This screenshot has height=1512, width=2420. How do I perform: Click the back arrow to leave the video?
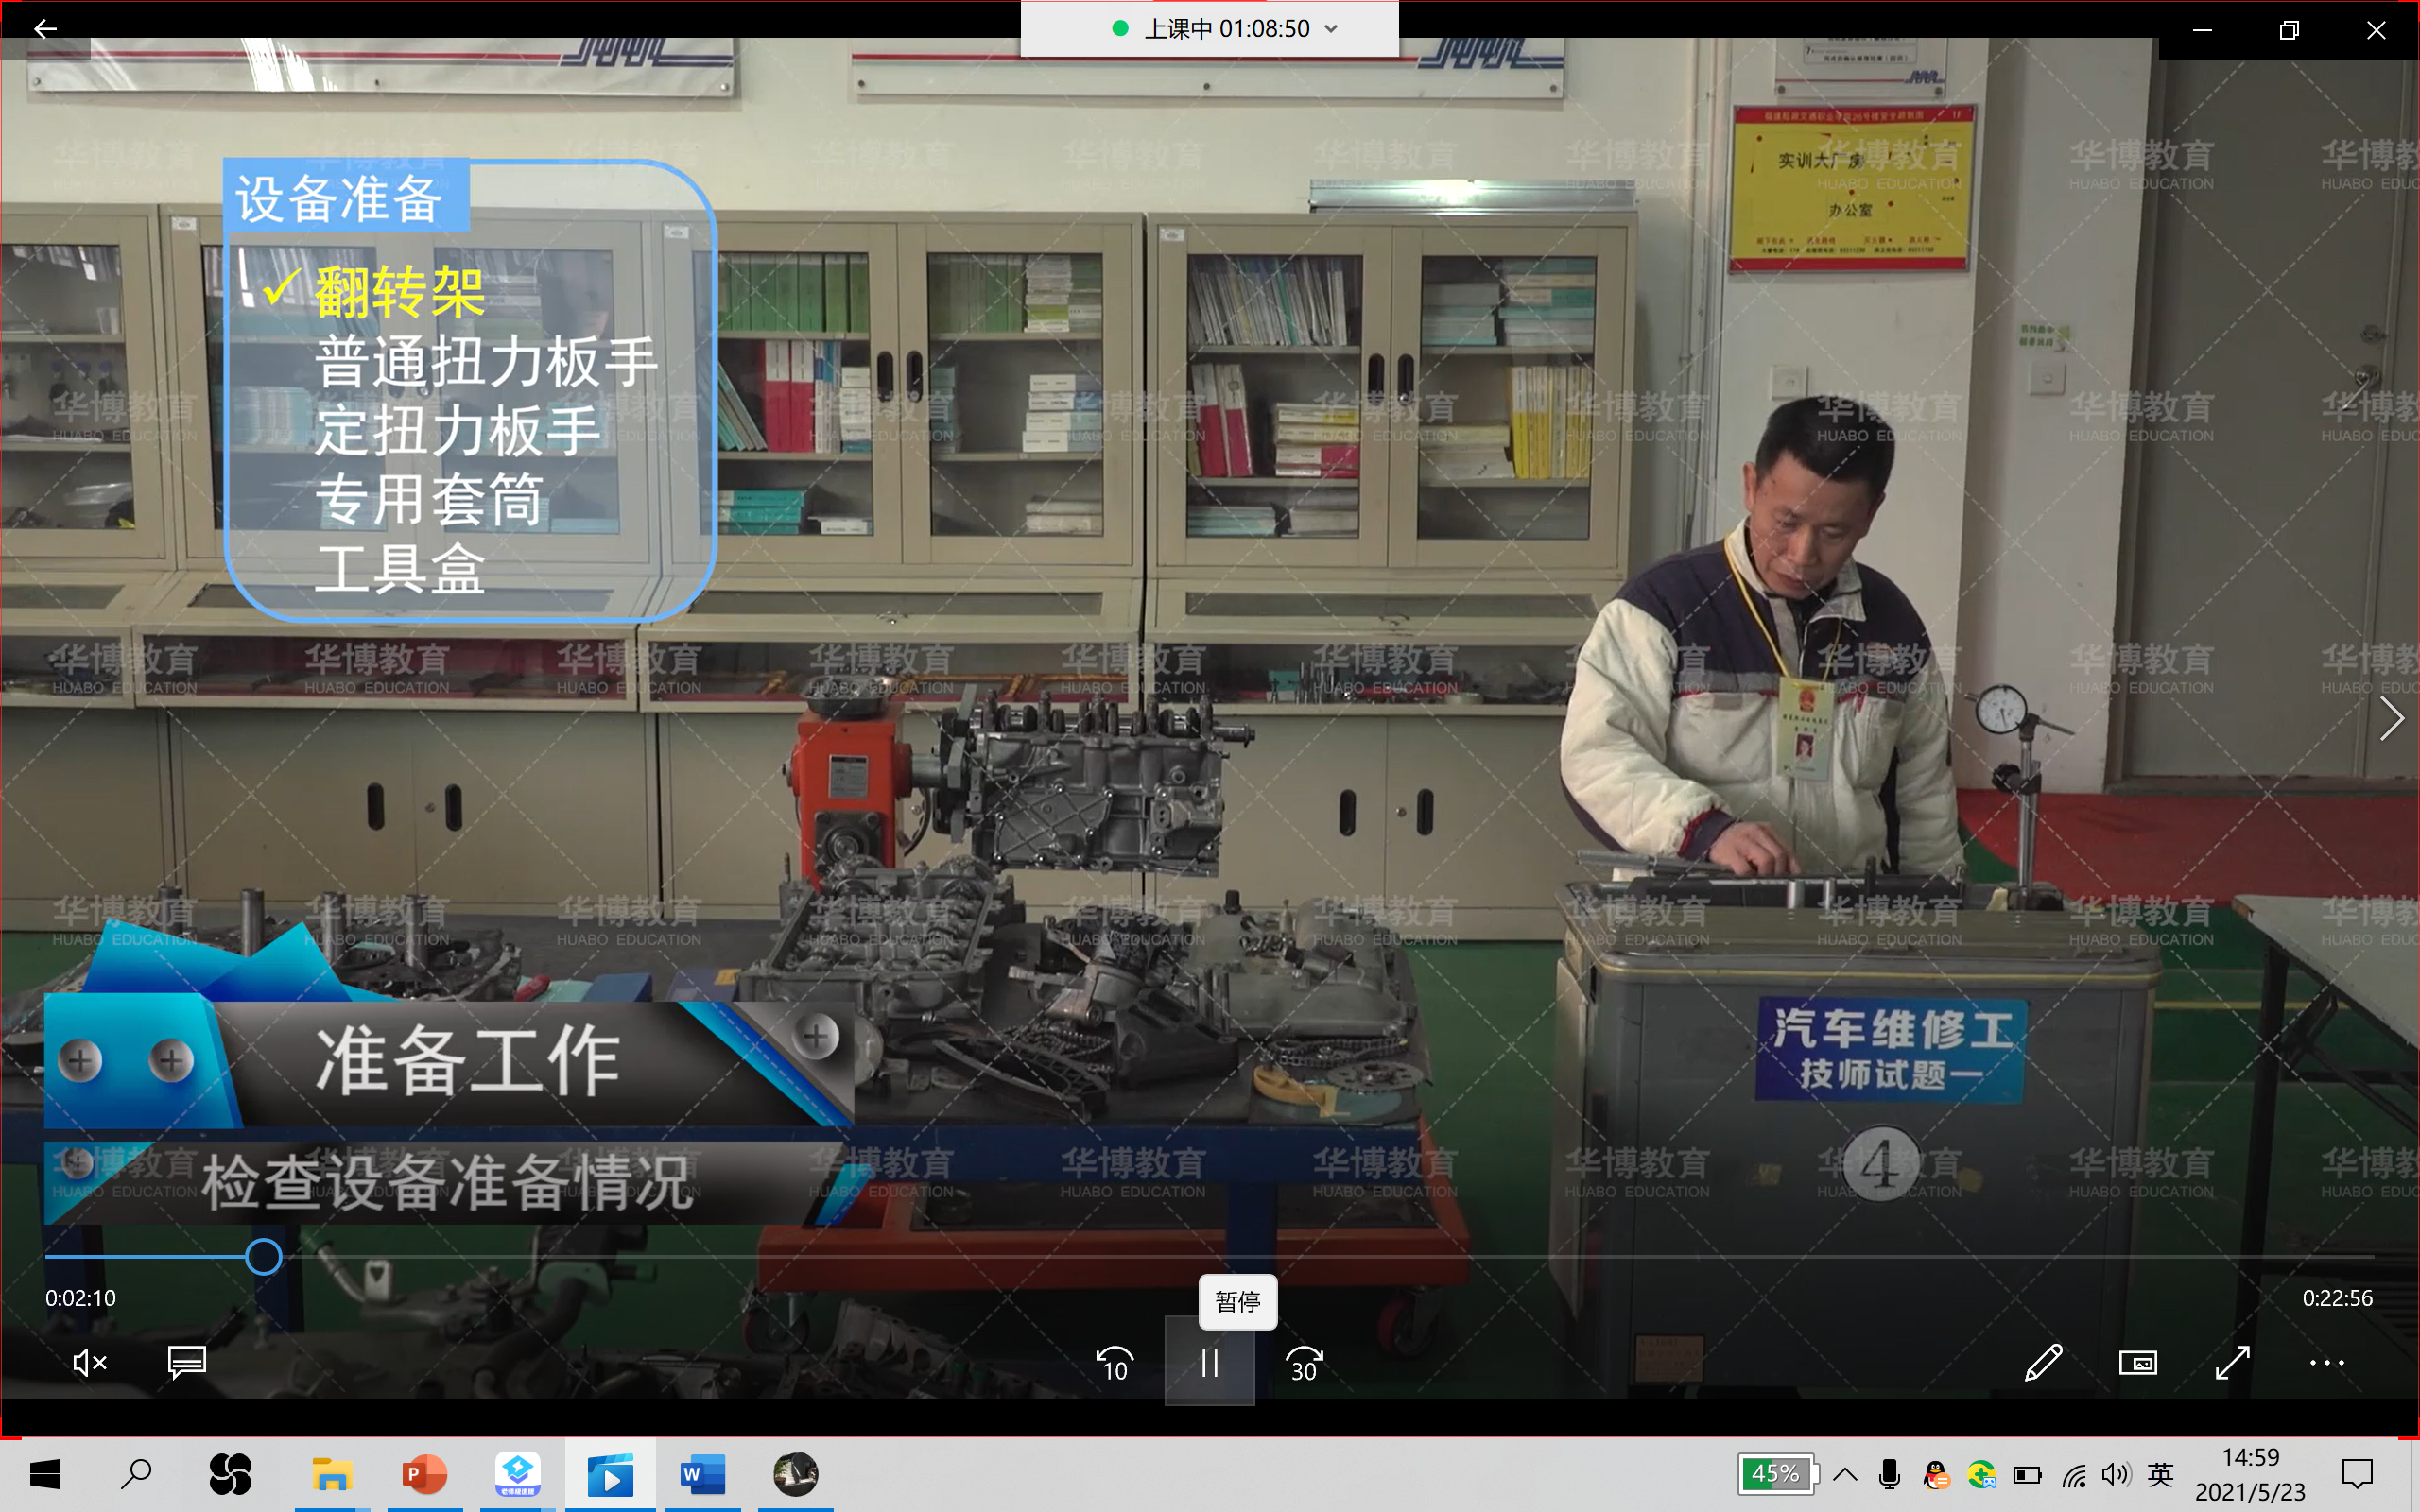click(45, 29)
